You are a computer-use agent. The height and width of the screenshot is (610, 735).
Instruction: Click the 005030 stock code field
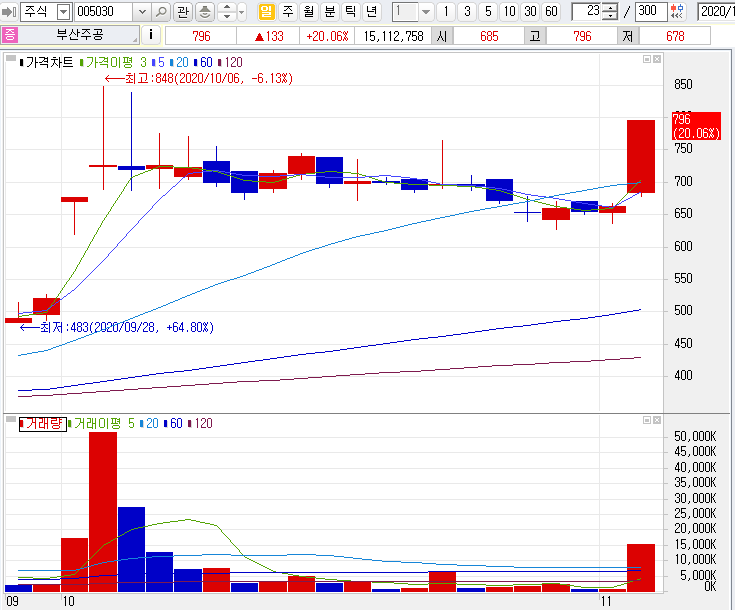point(104,12)
